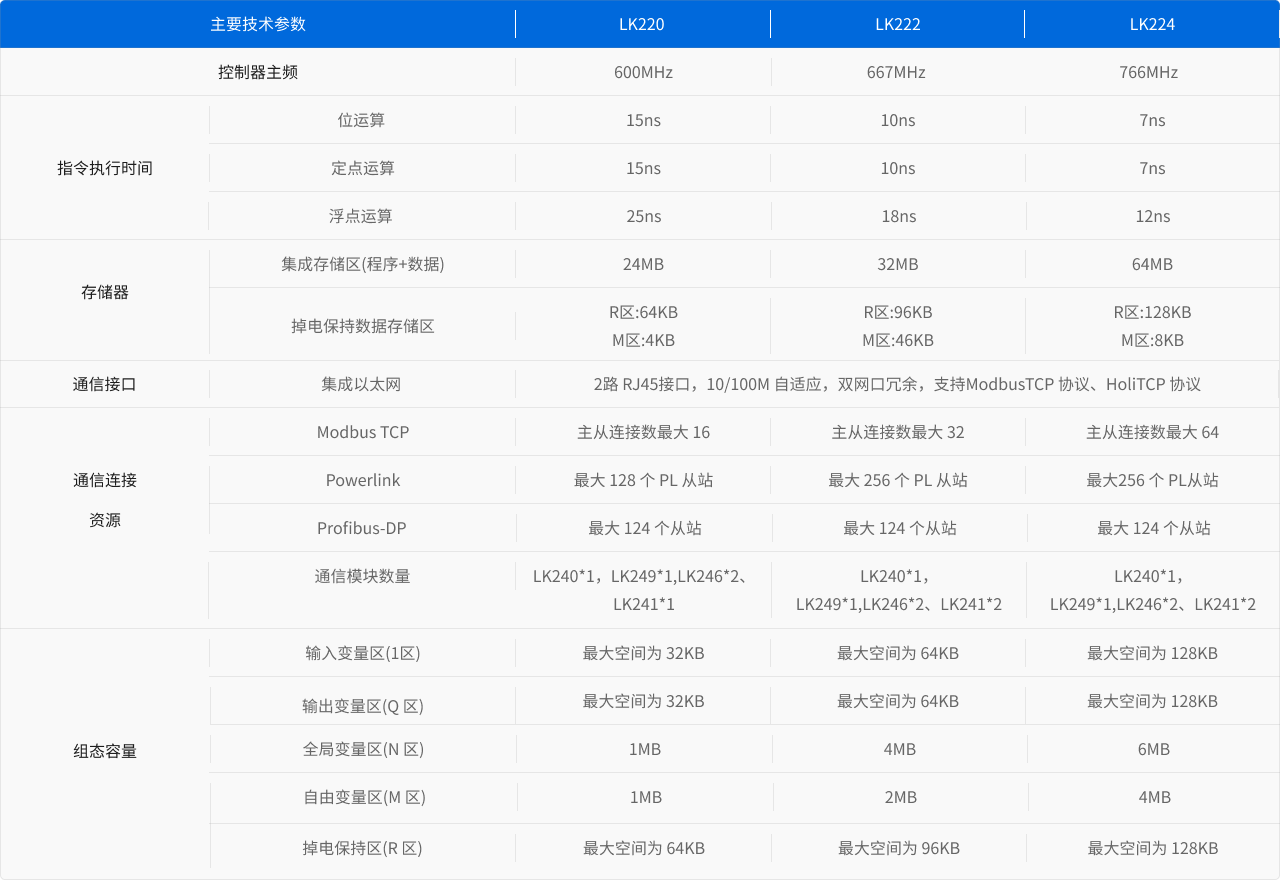Select 主从连接数最大 64 cell
Image resolution: width=1280 pixels, height=880 pixels.
[1152, 432]
